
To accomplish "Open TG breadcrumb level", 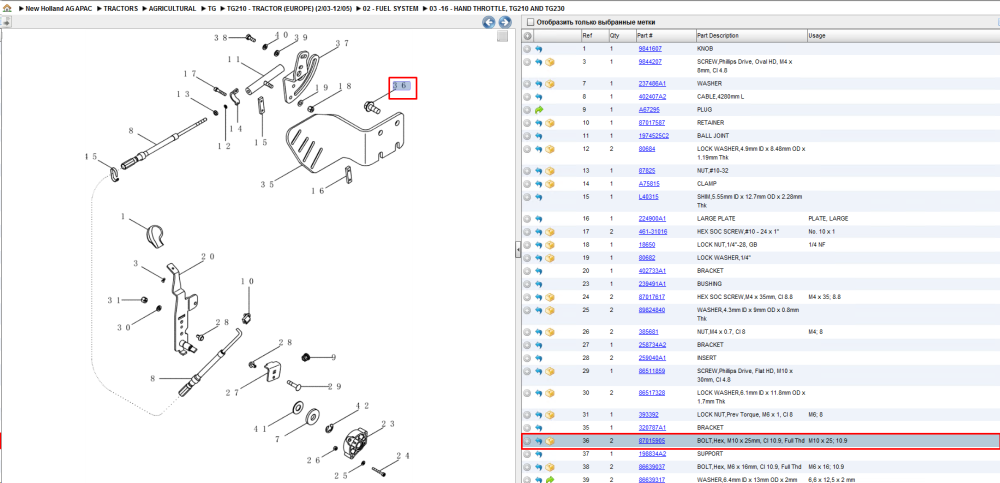I will tap(212, 9).
